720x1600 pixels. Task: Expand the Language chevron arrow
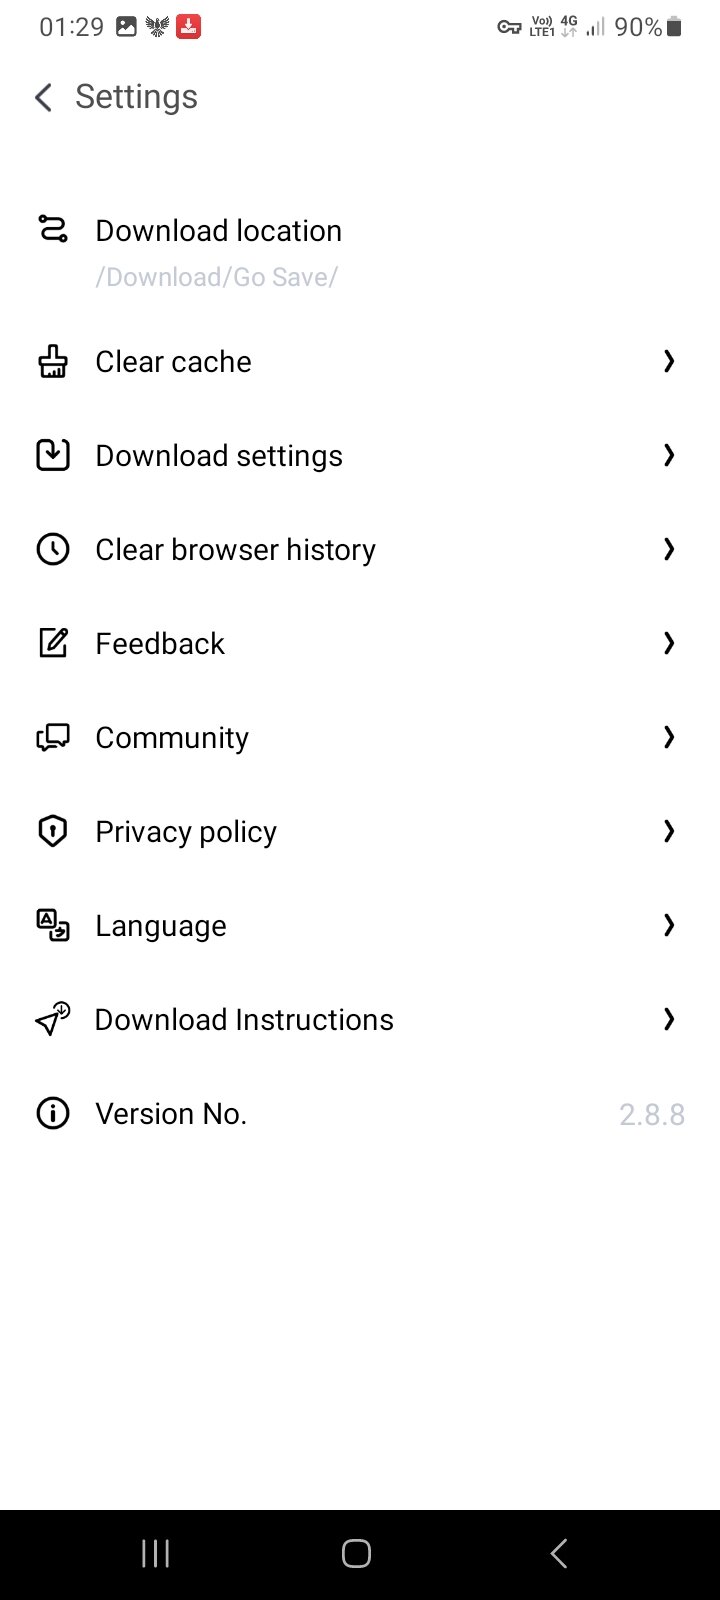pyautogui.click(x=669, y=925)
